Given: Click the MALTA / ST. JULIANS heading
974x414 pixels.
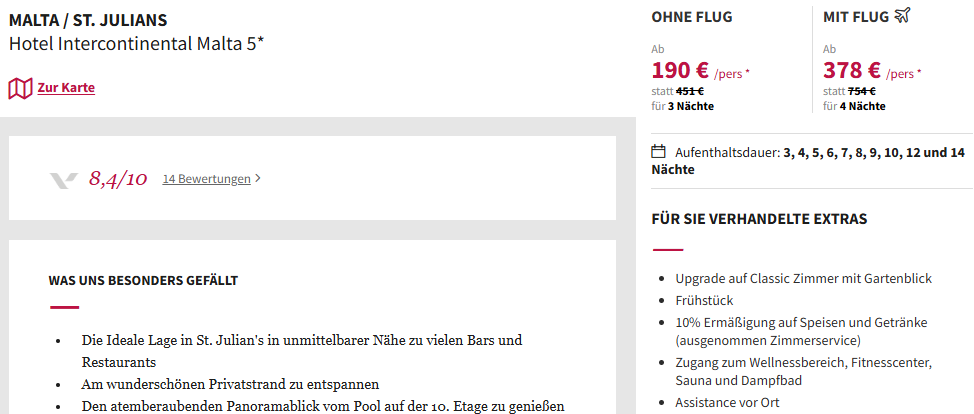Looking at the screenshot, I should tap(88, 20).
